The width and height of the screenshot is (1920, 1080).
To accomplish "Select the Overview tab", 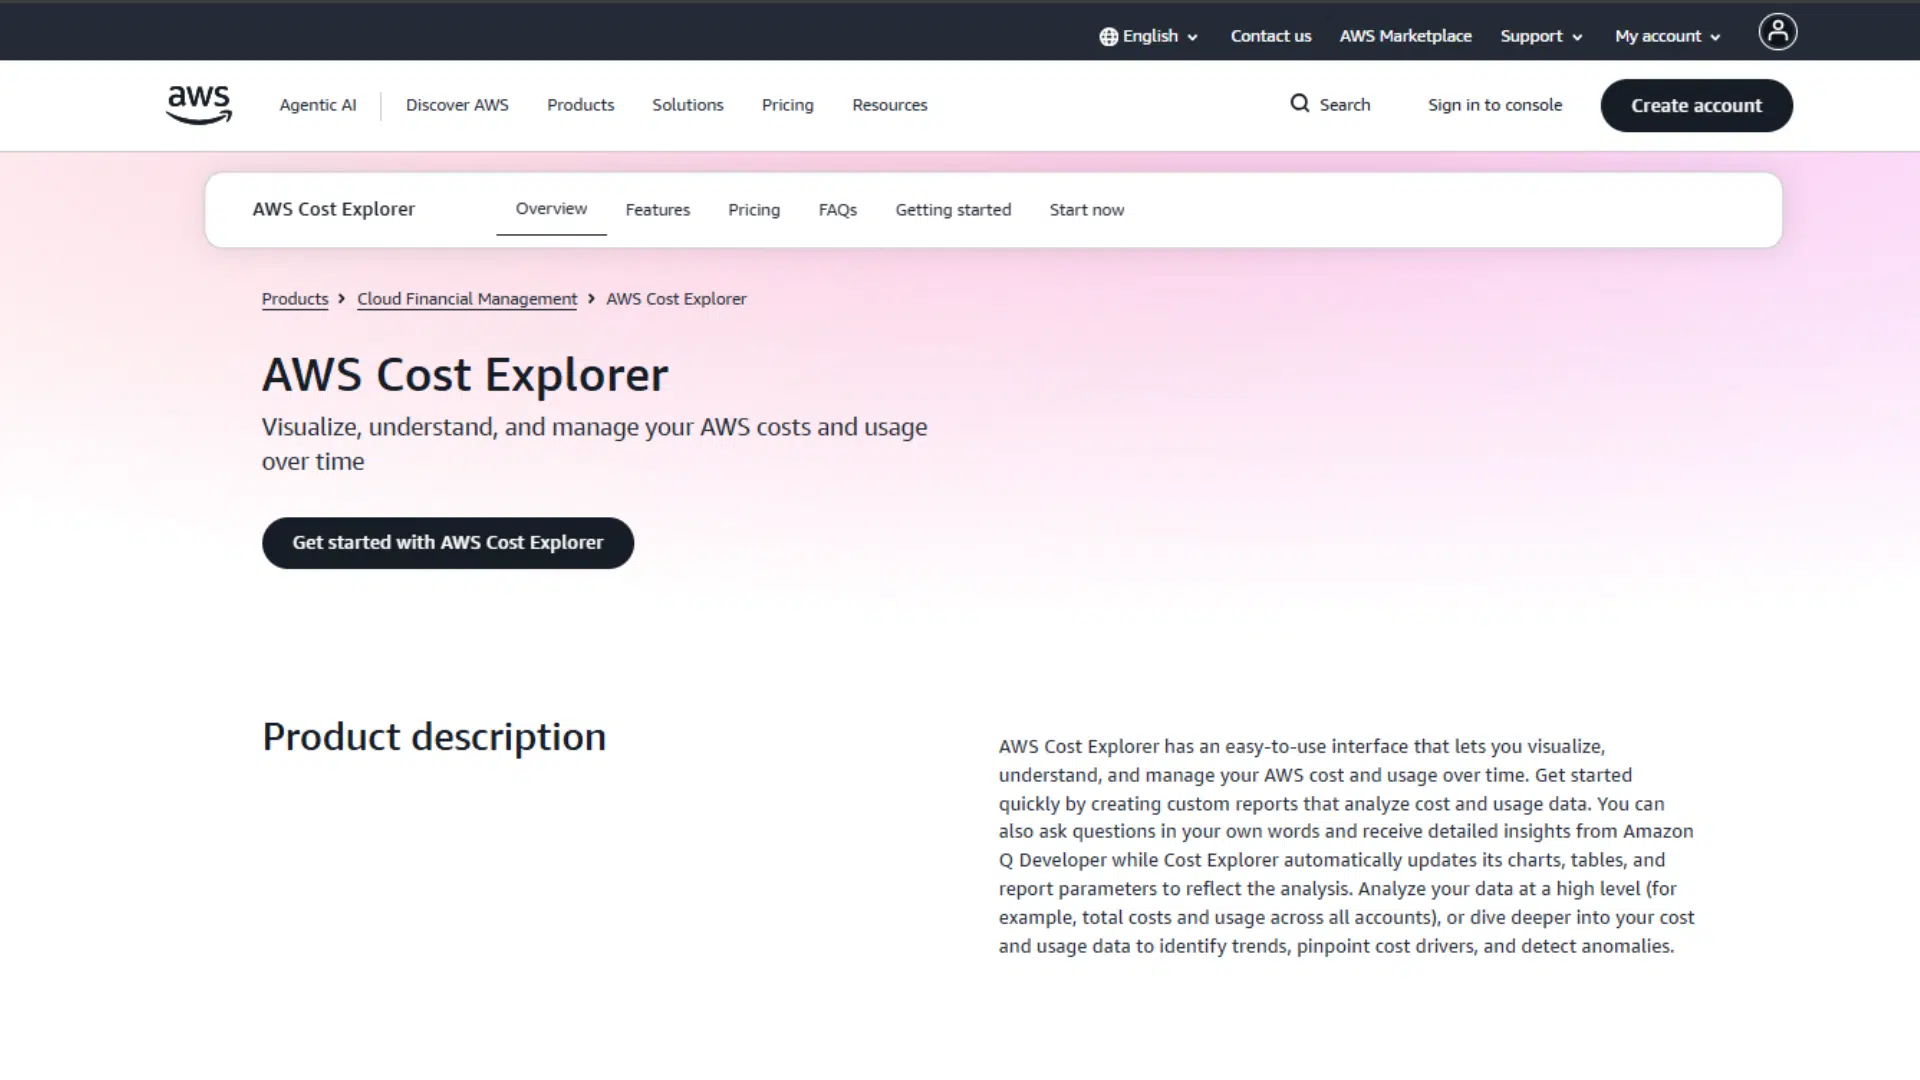I will [x=551, y=209].
